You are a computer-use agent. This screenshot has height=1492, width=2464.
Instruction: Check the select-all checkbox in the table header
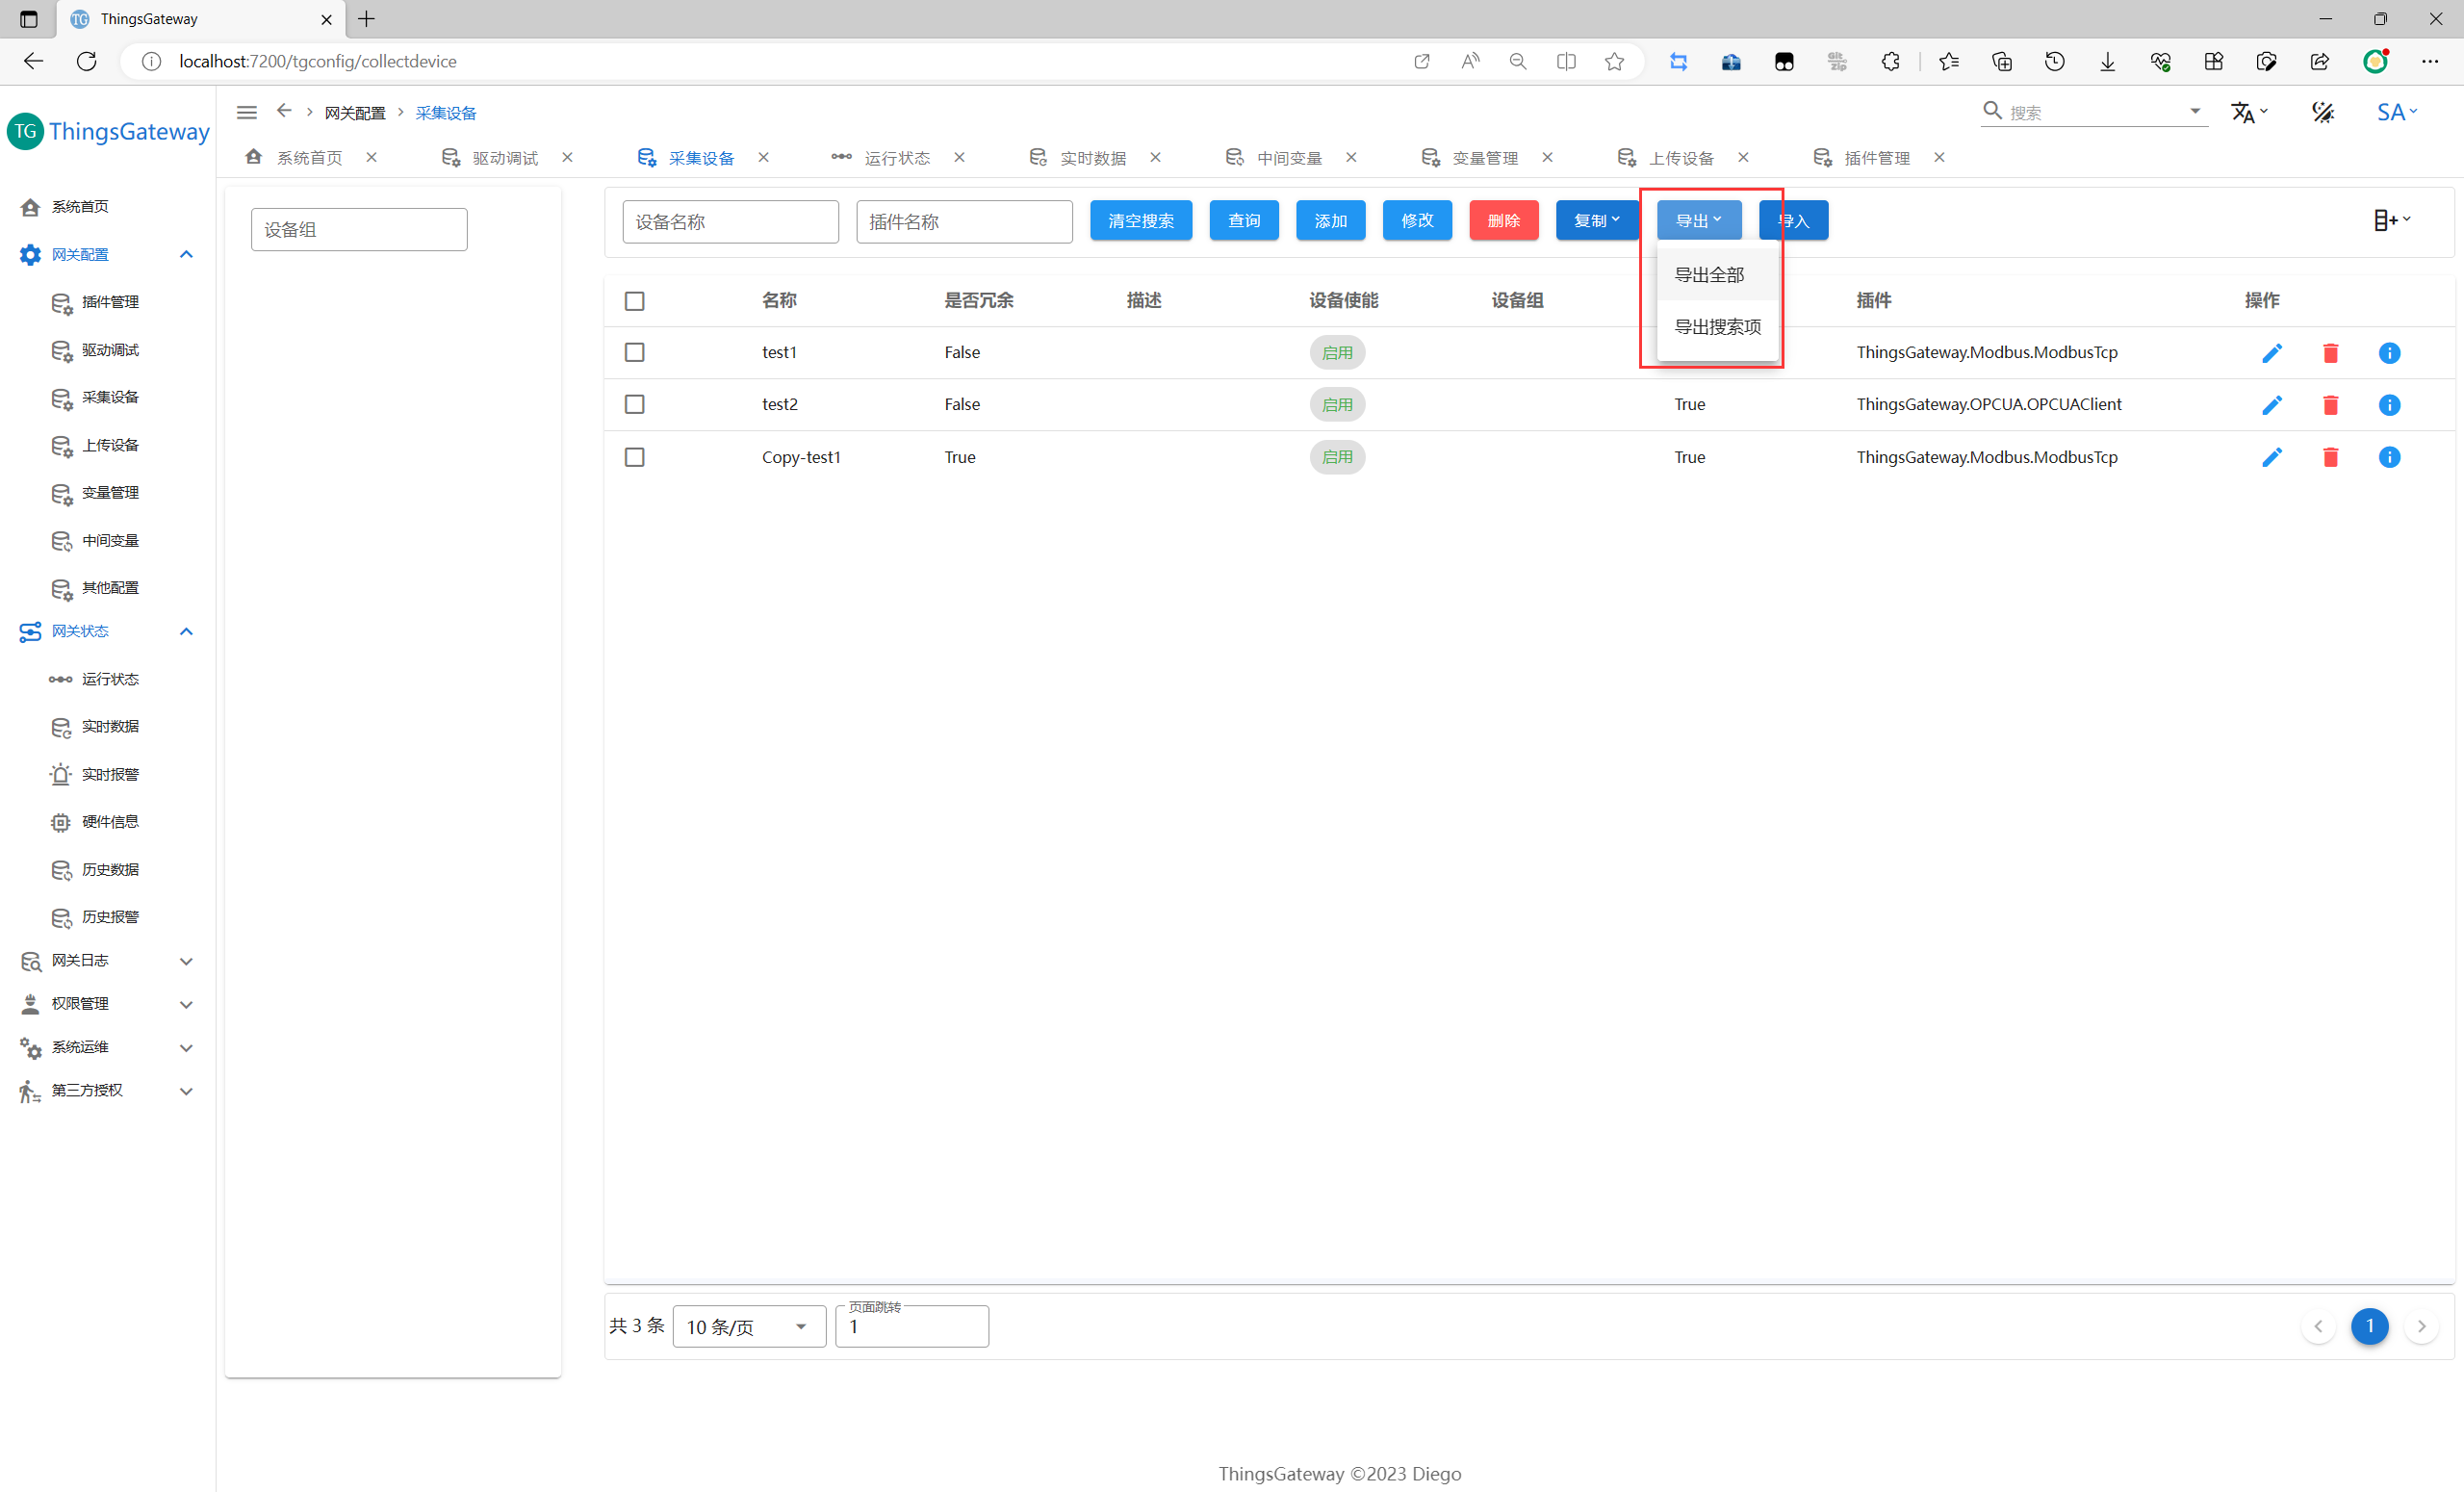pyautogui.click(x=634, y=301)
